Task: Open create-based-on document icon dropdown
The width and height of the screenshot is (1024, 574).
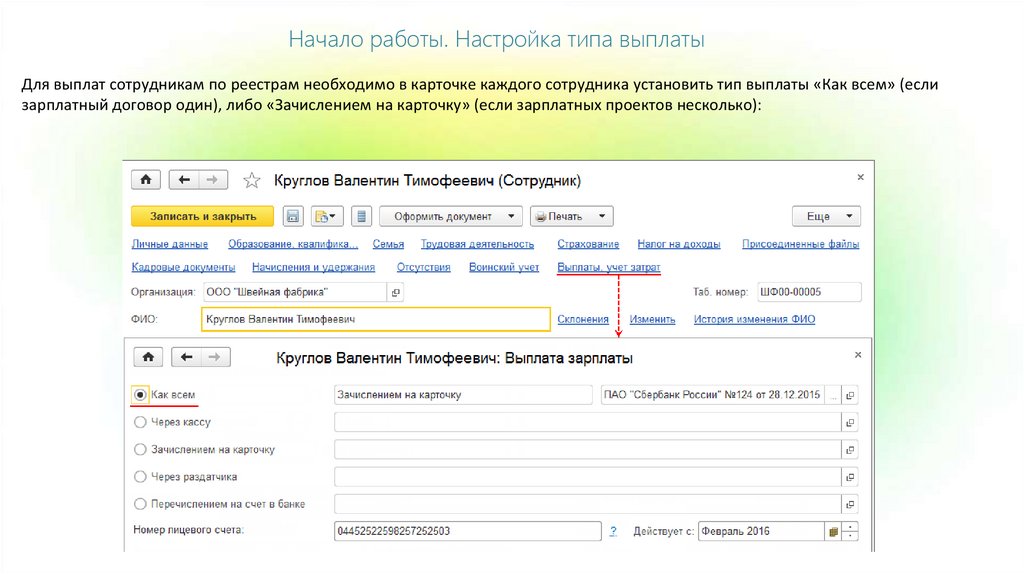Action: (x=325, y=216)
